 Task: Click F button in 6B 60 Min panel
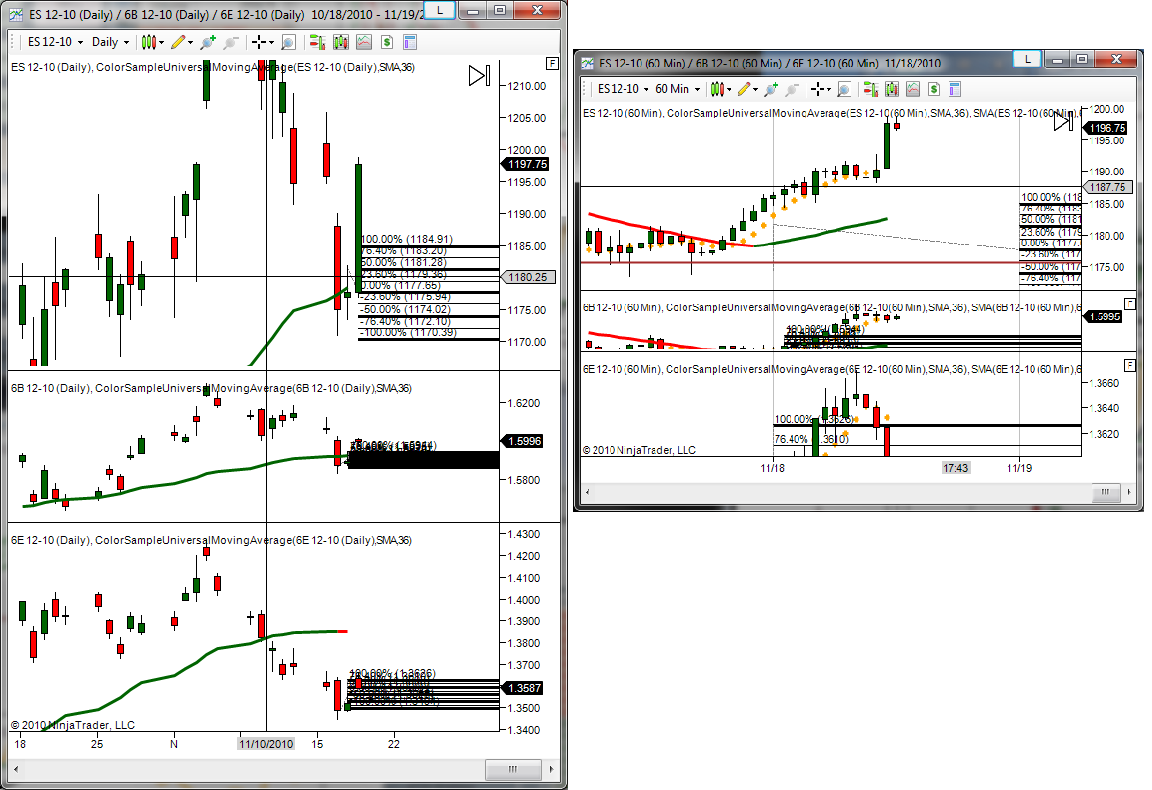(1130, 304)
